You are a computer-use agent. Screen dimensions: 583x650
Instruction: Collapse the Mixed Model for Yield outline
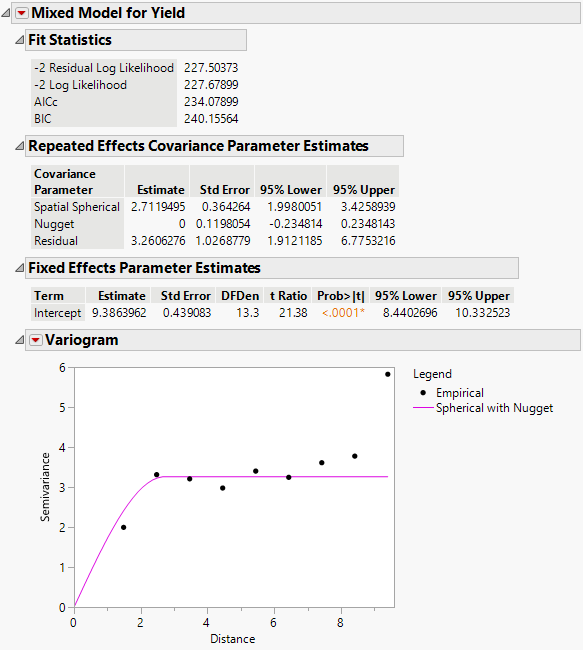point(5,13)
